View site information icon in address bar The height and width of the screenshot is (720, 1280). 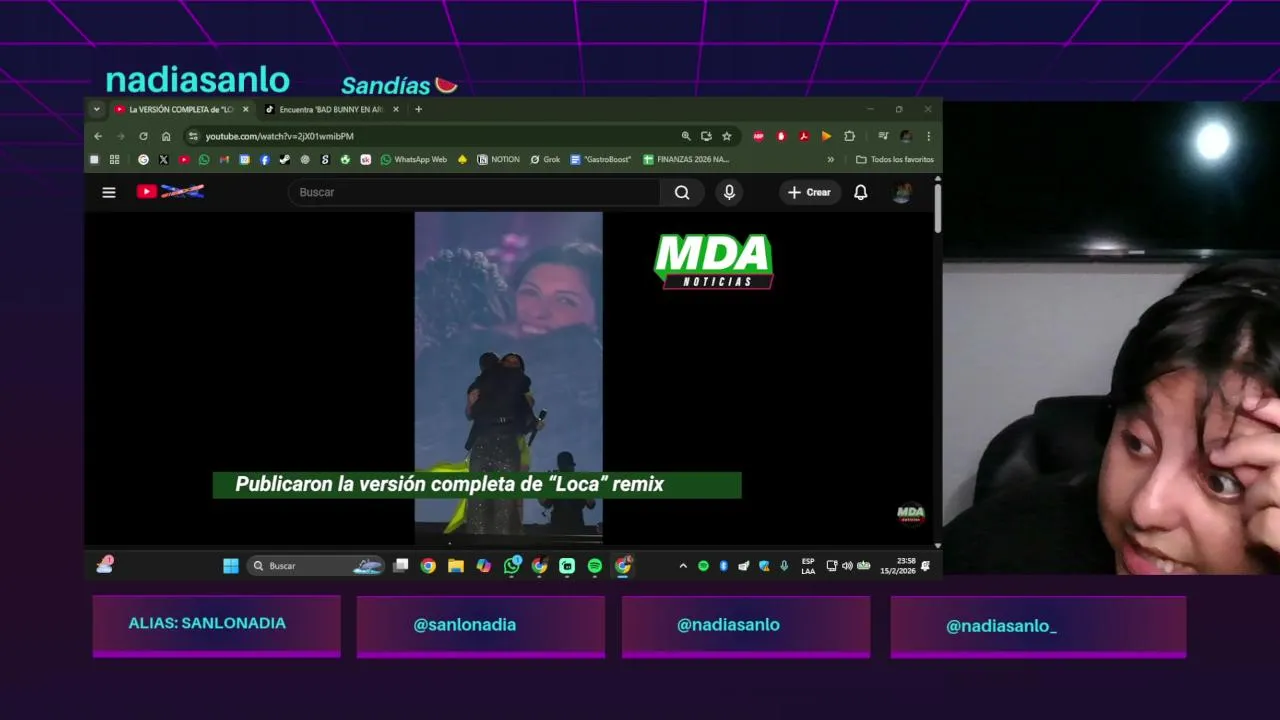[193, 136]
